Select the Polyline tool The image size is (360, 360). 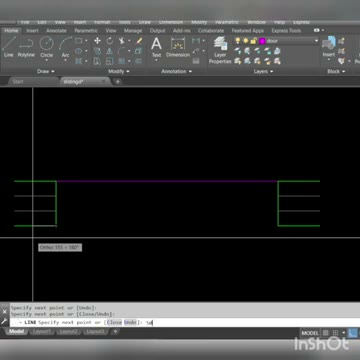[x=26, y=47]
